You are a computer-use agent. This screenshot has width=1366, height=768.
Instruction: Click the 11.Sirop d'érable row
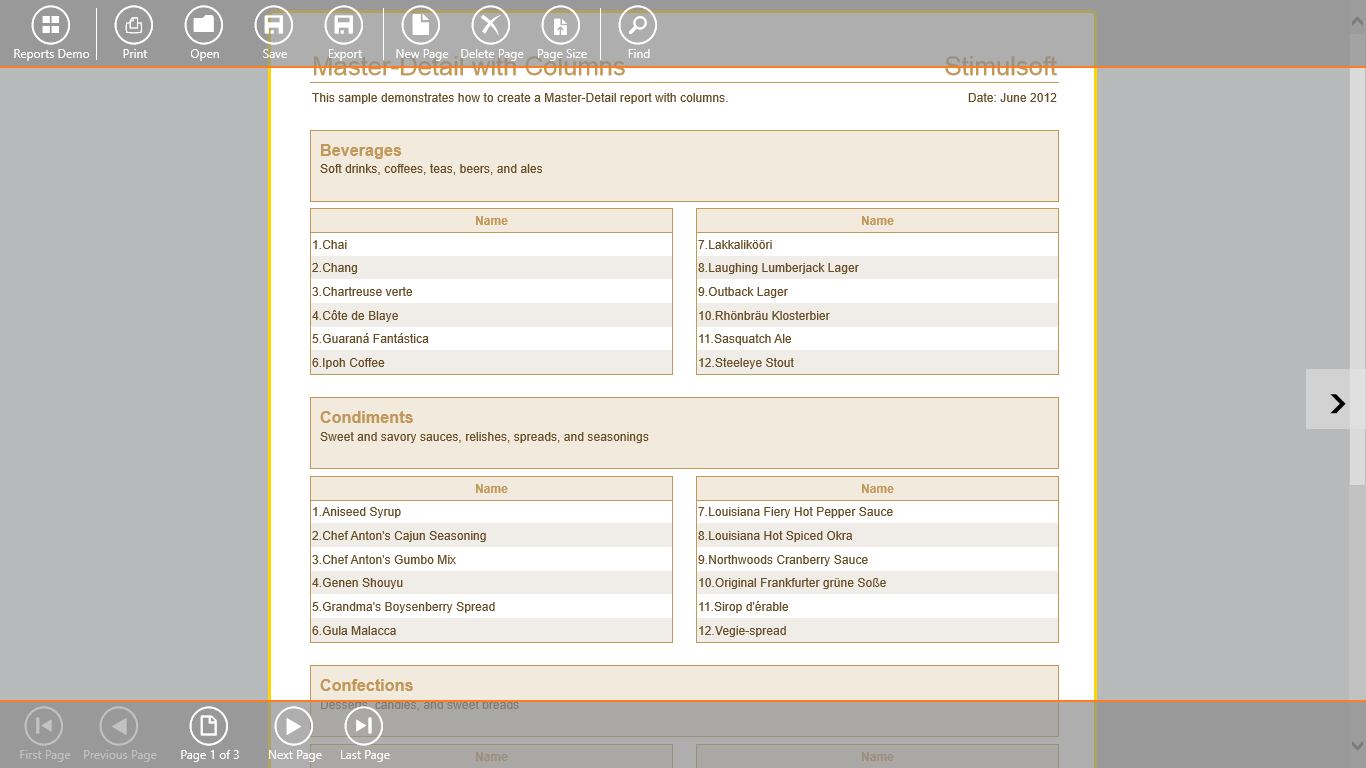click(877, 607)
